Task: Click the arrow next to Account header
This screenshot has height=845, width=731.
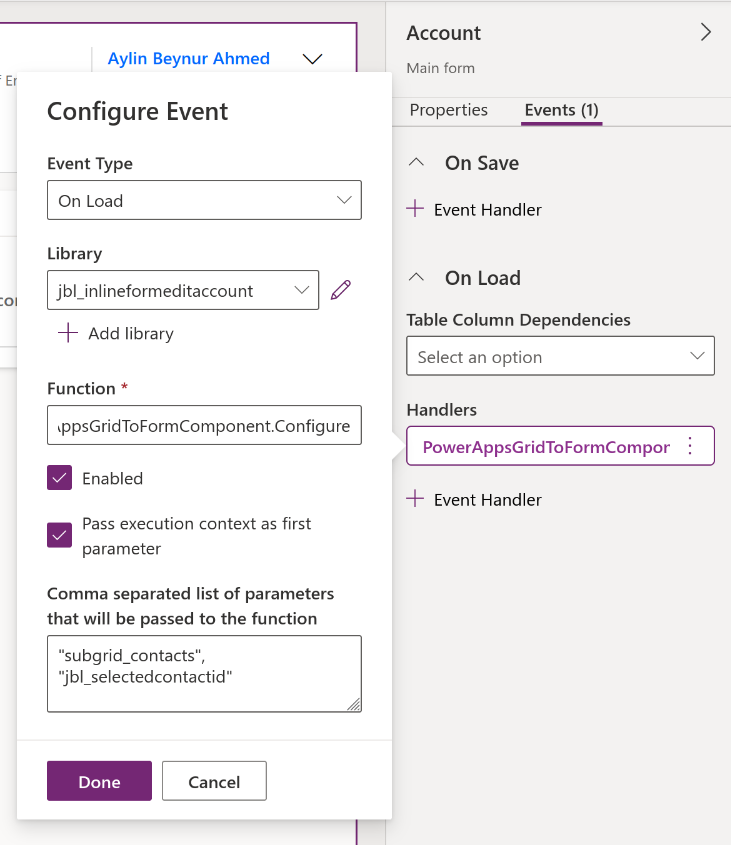Action: point(706,31)
